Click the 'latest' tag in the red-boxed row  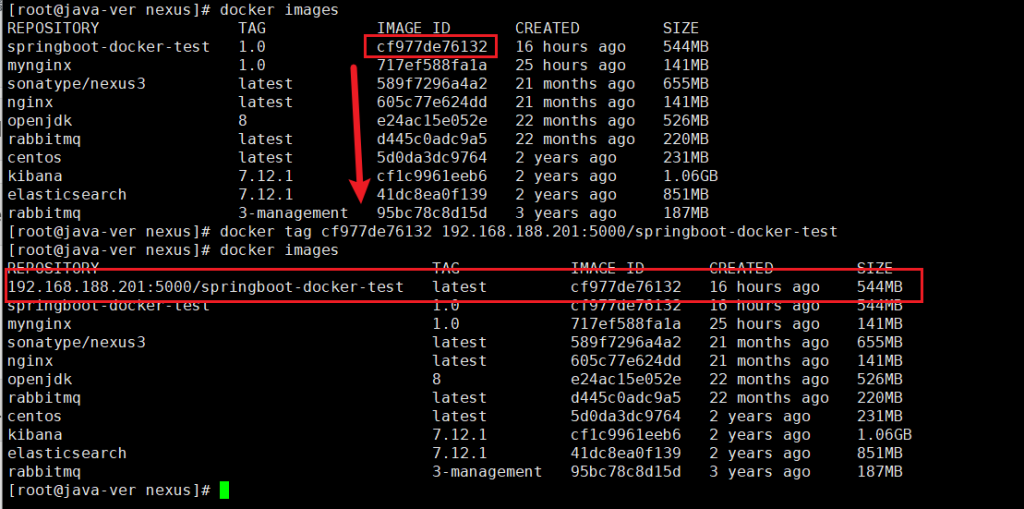pyautogui.click(x=459, y=287)
